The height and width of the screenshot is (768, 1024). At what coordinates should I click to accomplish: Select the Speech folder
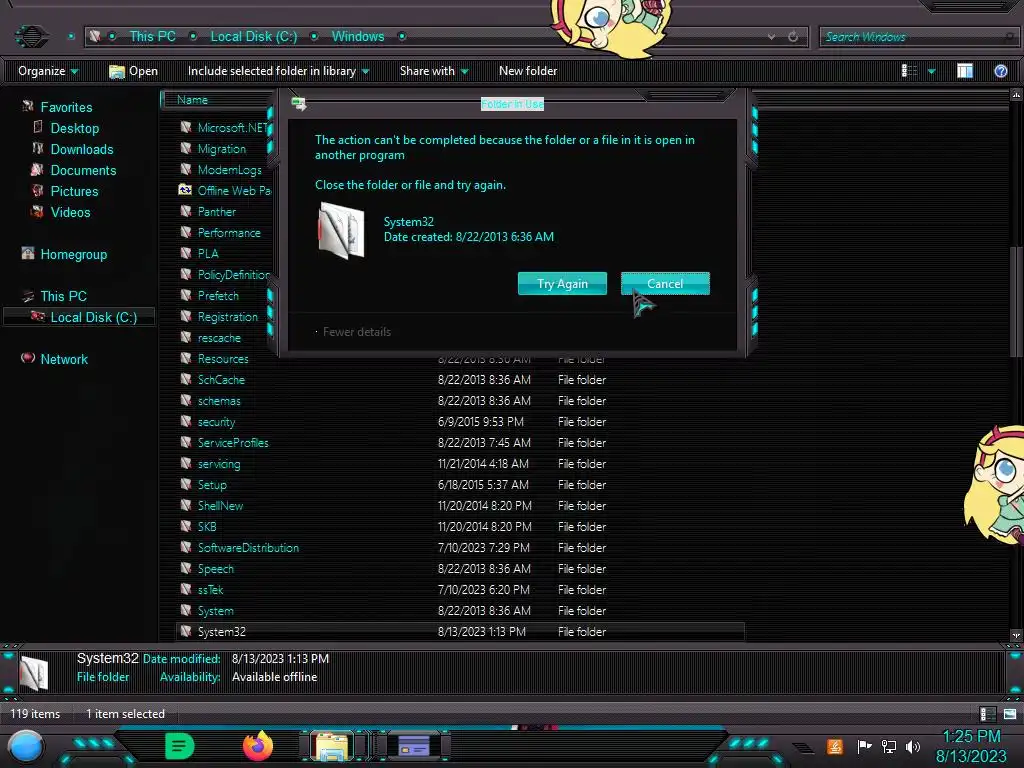click(x=216, y=568)
